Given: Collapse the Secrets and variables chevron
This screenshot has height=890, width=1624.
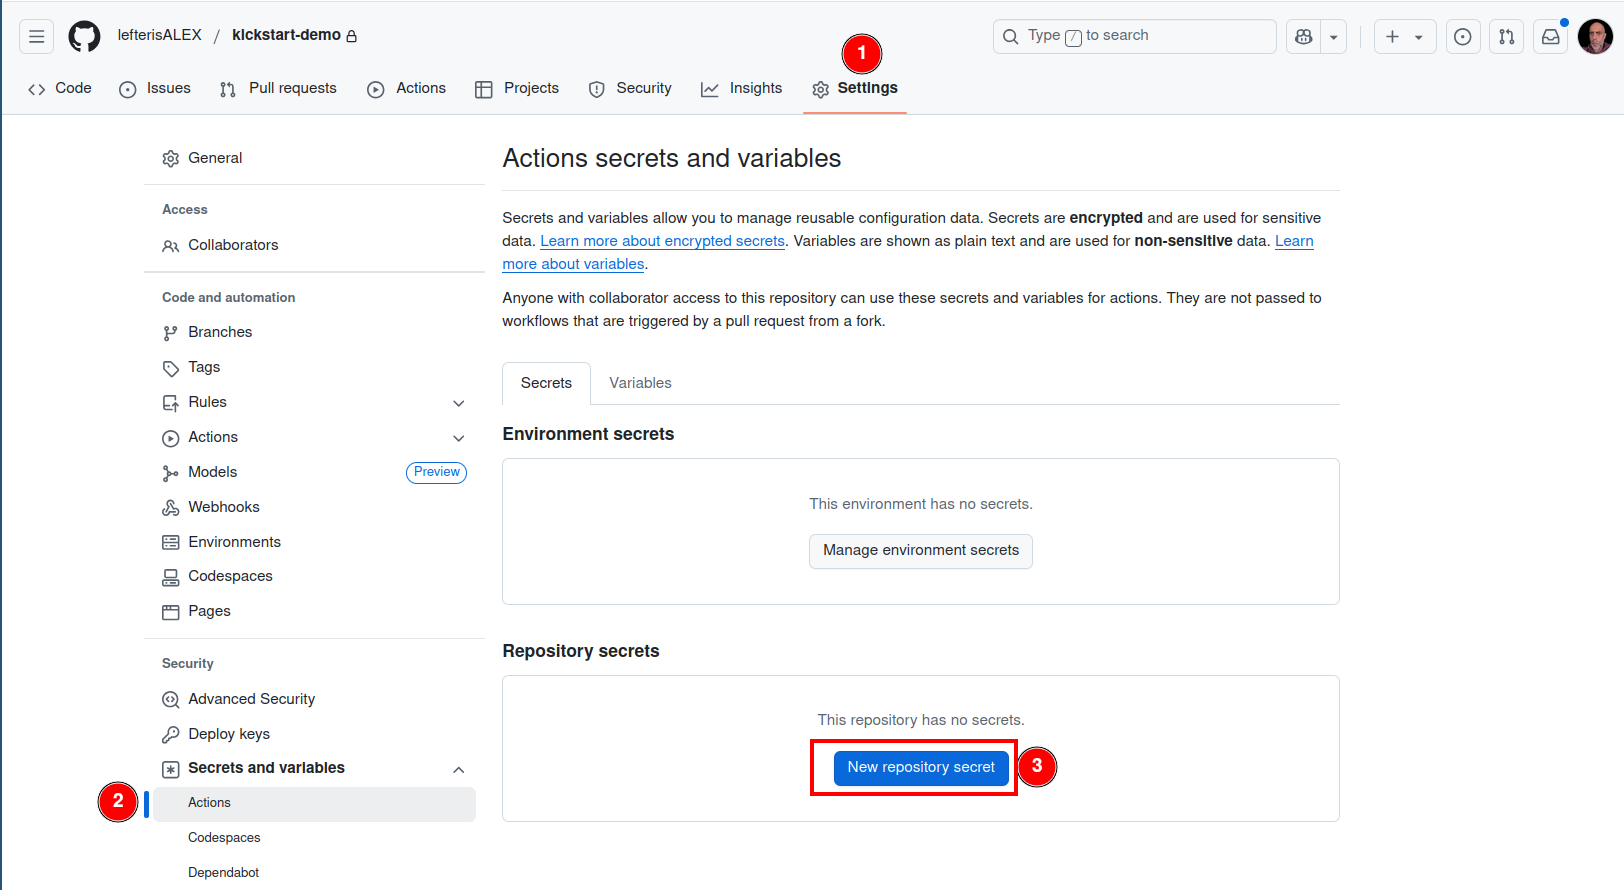Looking at the screenshot, I should click(459, 769).
